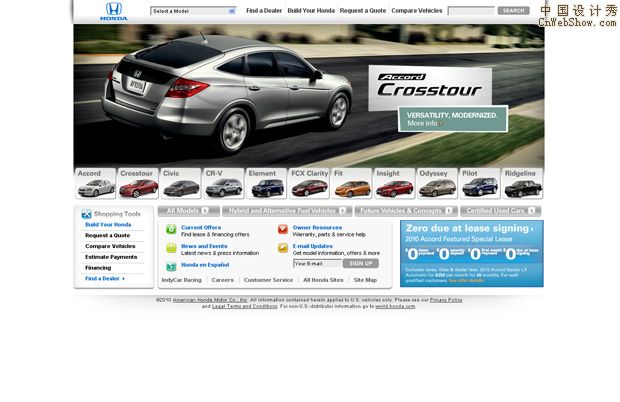Click the Honda logo in the header
The width and height of the screenshot is (620, 402).
[x=113, y=11]
